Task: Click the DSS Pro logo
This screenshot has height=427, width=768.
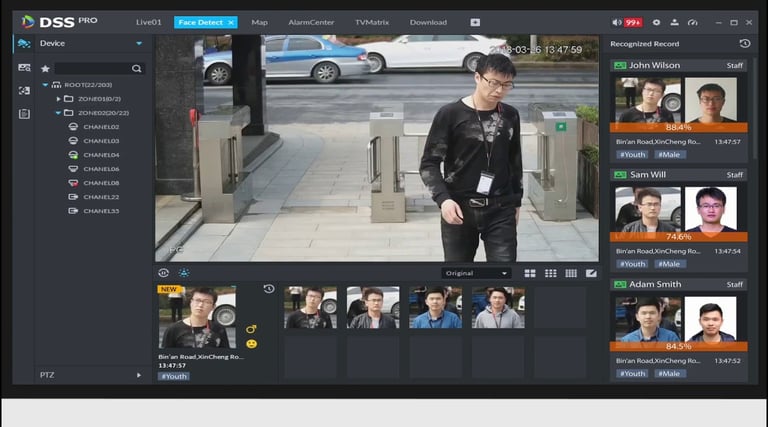Action: (59, 22)
